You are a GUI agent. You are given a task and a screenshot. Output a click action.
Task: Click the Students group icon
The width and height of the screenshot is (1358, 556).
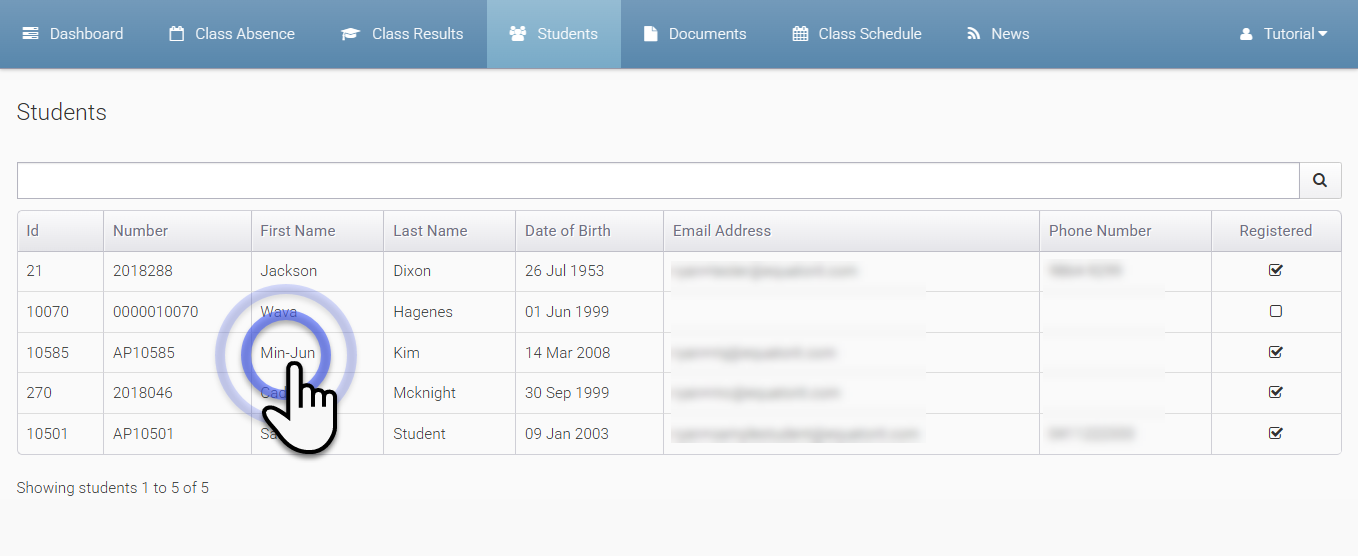click(518, 34)
